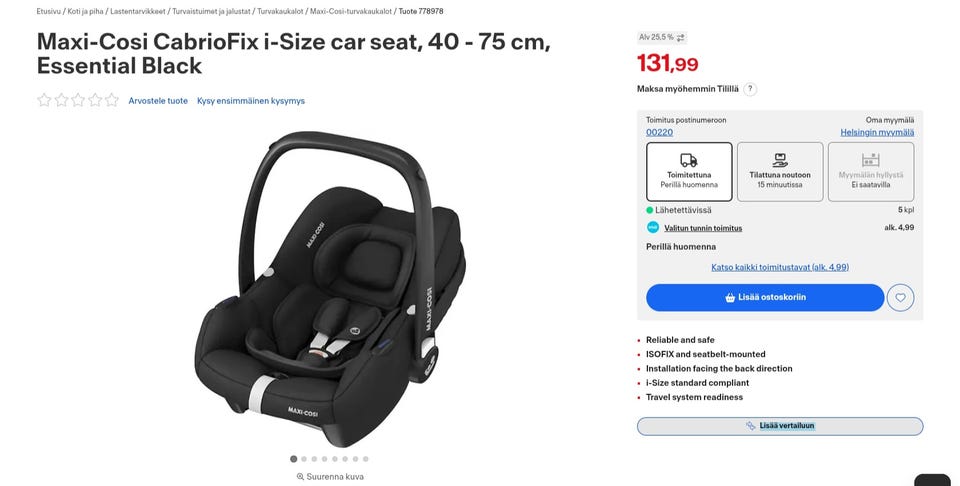Click the Lisää vertailuun compare button
Screen dimensions: 960x486
click(x=780, y=426)
